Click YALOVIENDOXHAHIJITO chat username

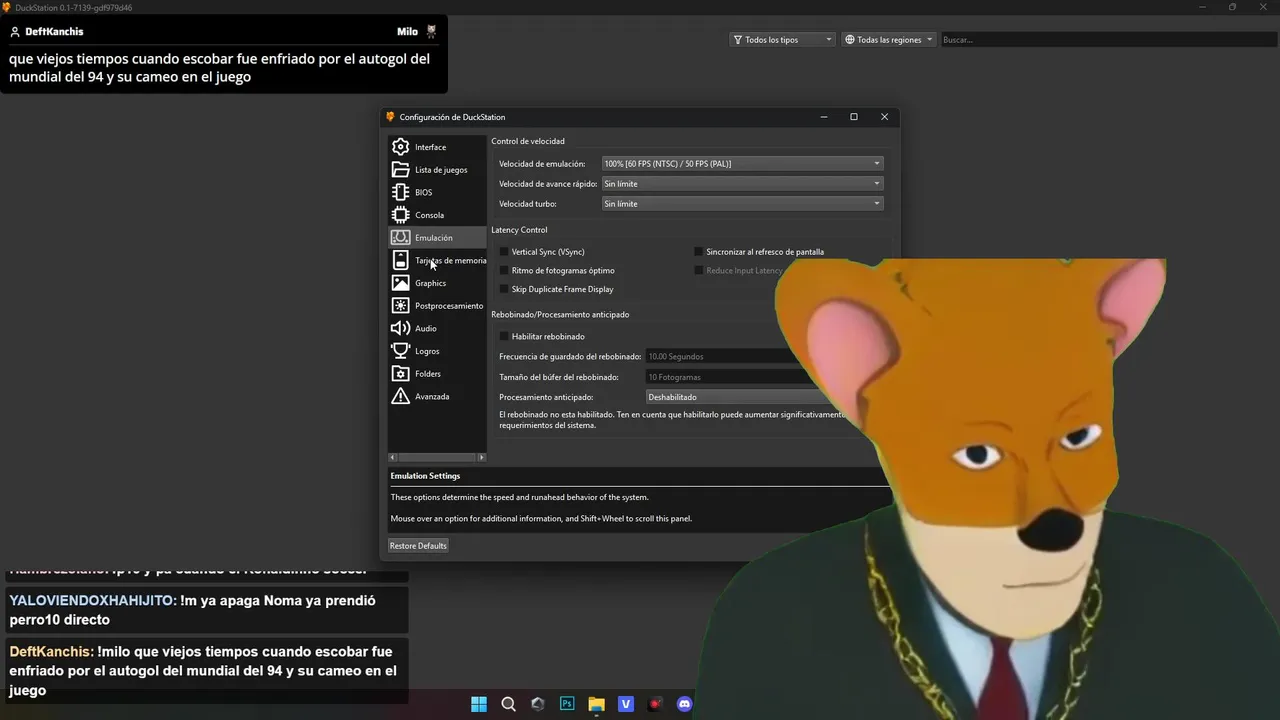[93, 601]
